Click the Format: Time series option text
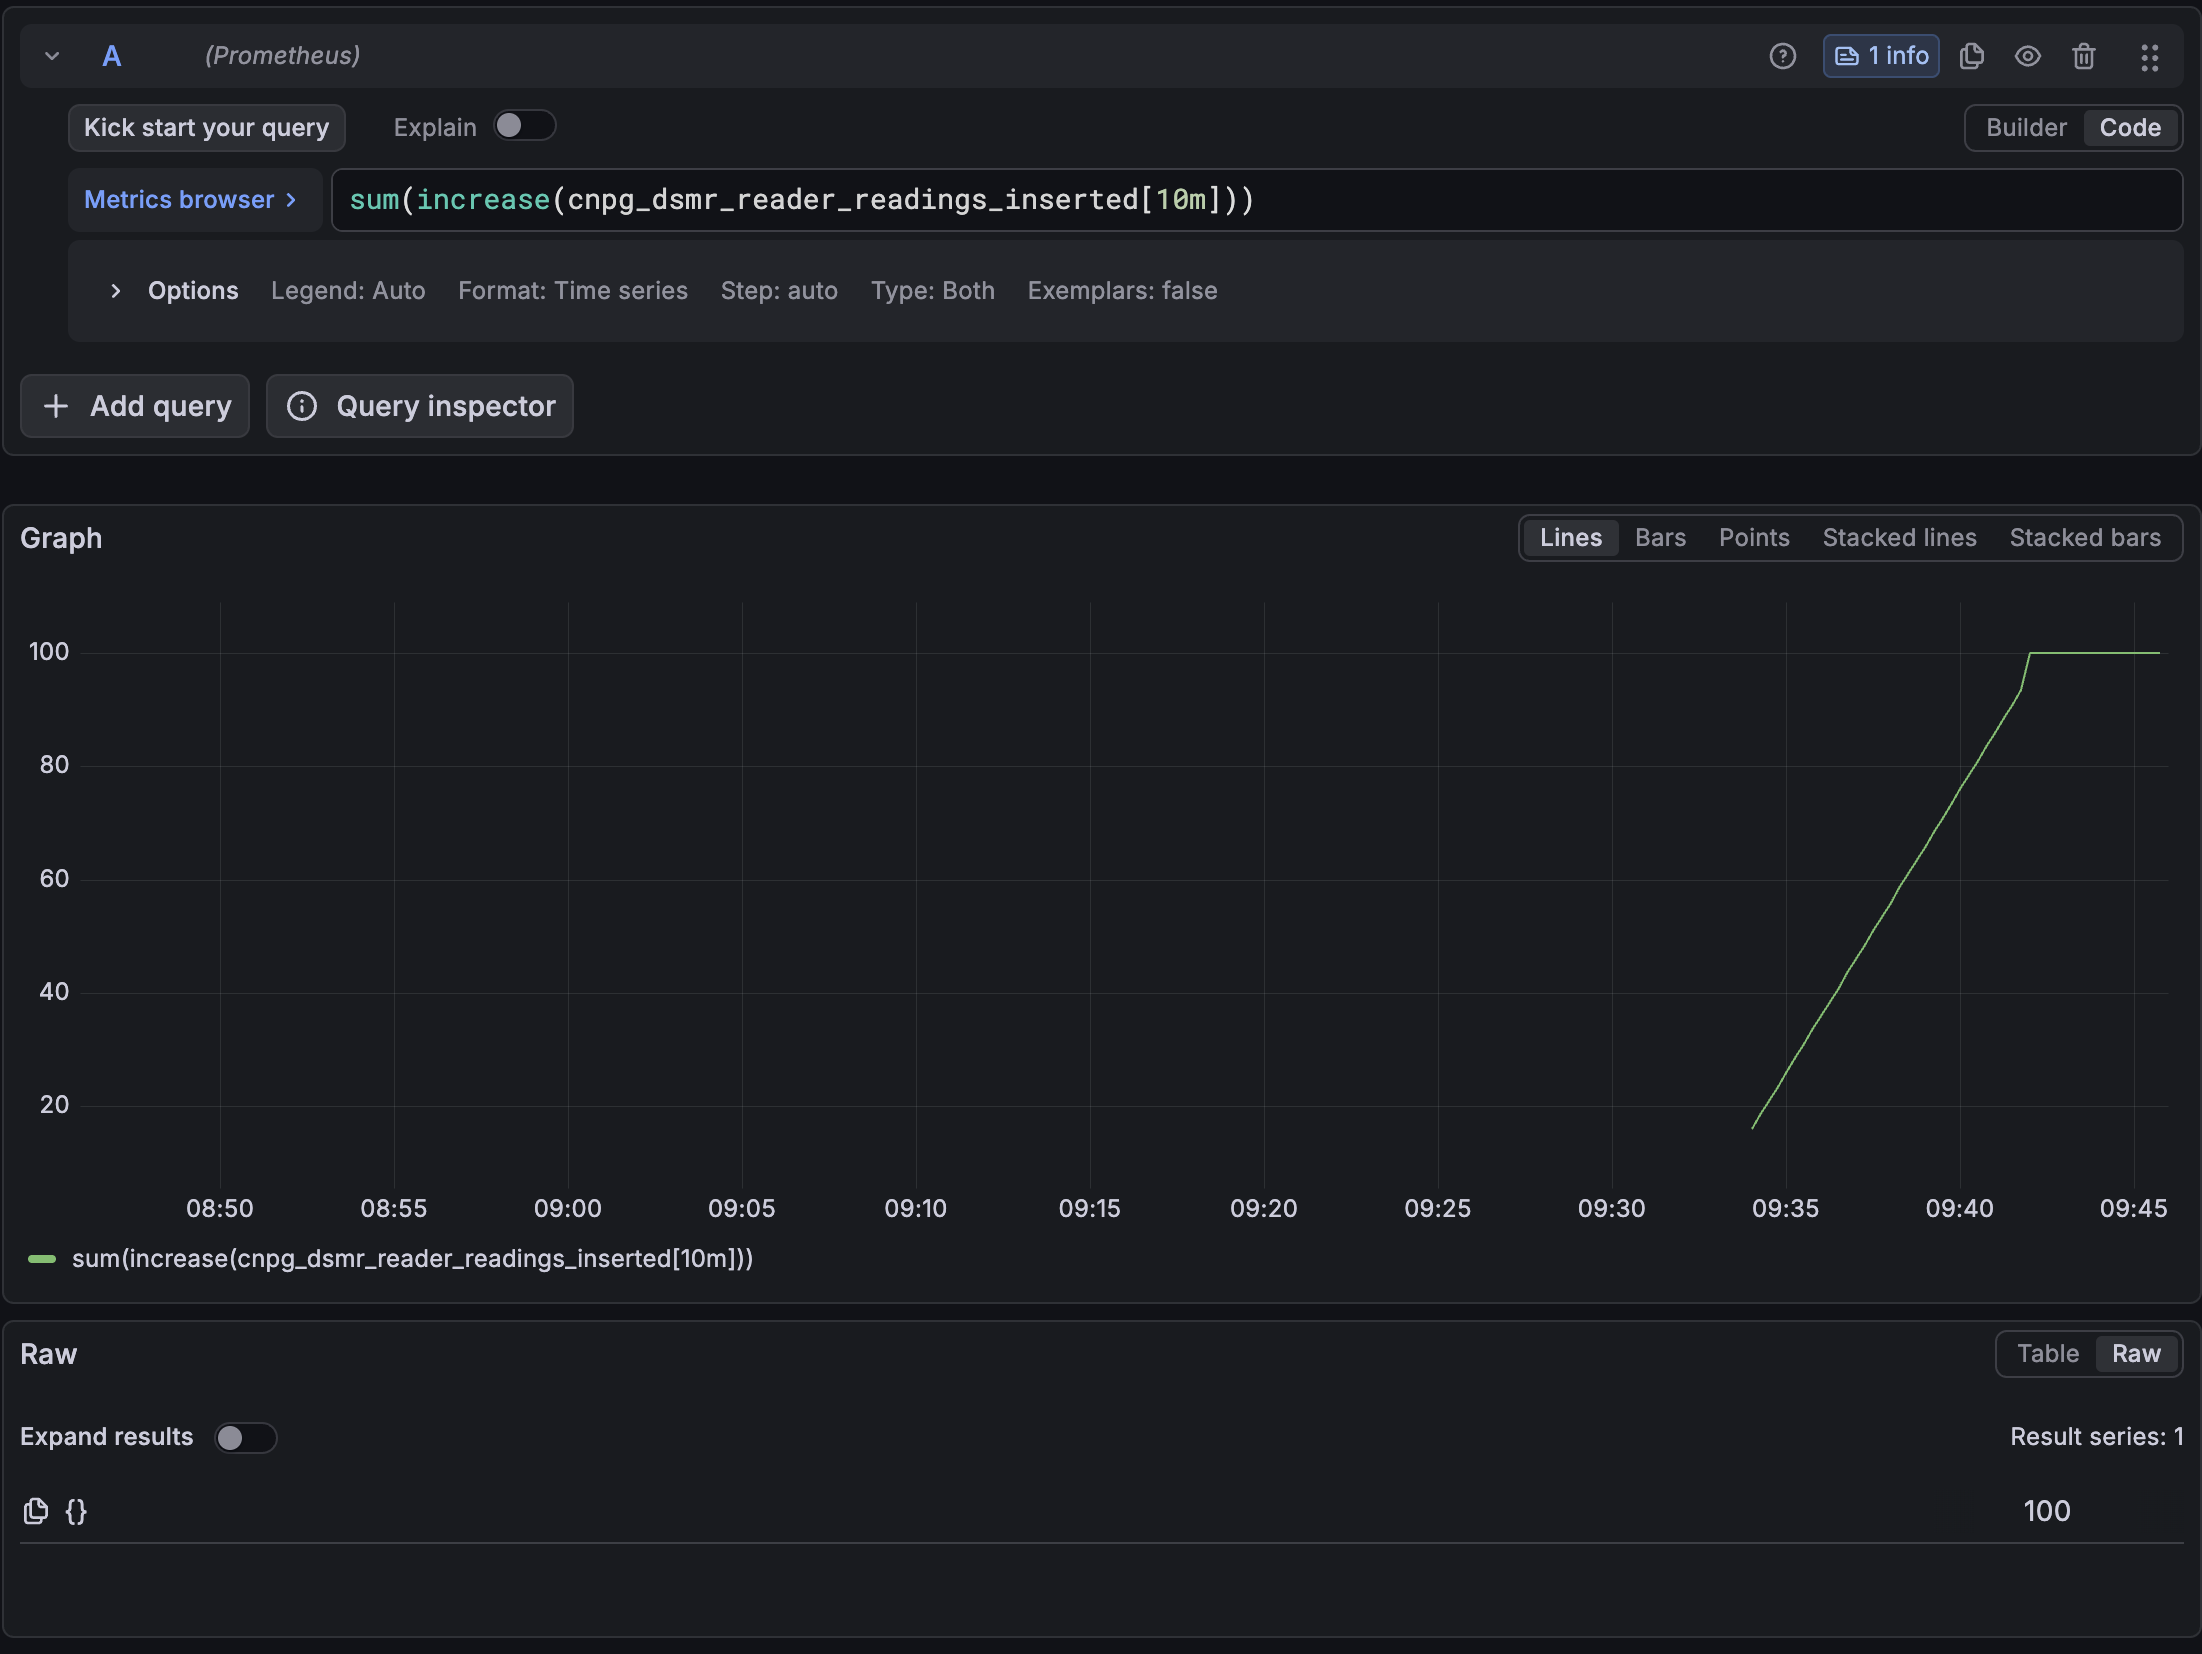Screen dimensions: 2202x1654 573,291
